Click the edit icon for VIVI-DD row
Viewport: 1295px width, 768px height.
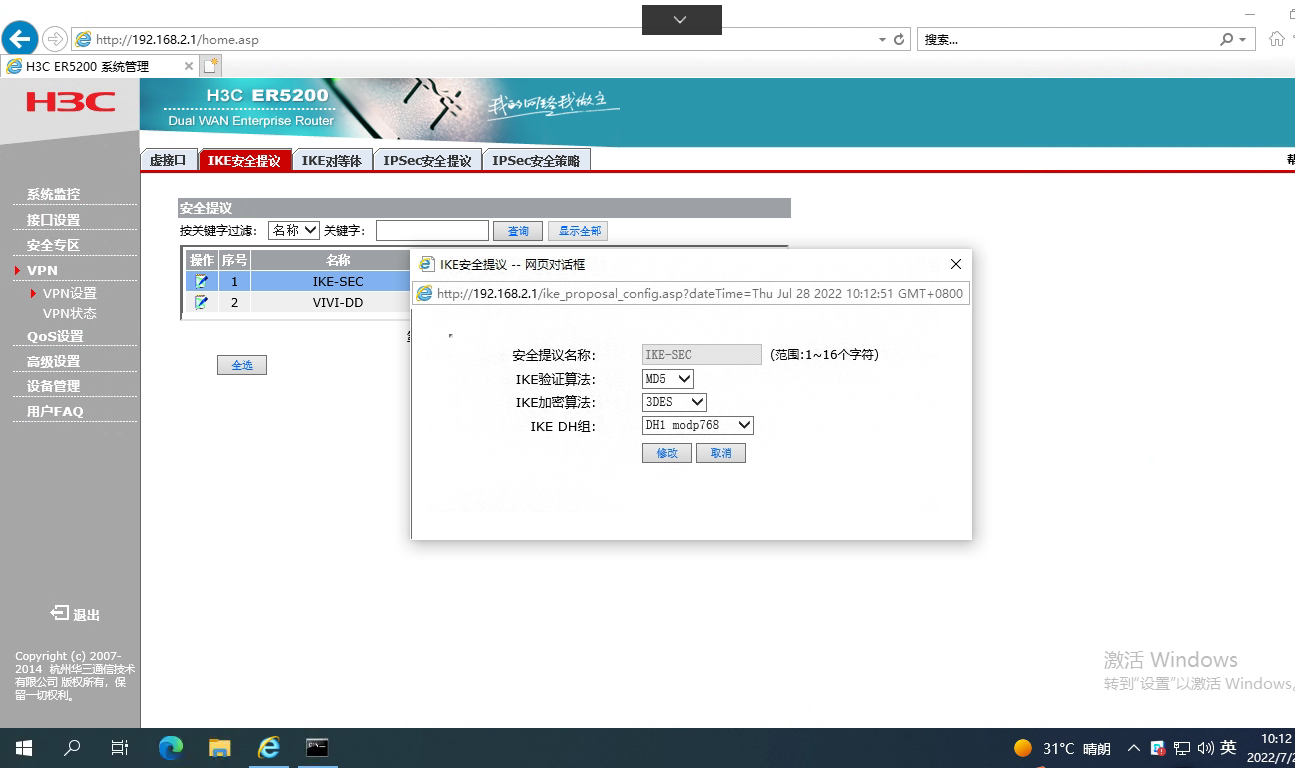[x=201, y=302]
